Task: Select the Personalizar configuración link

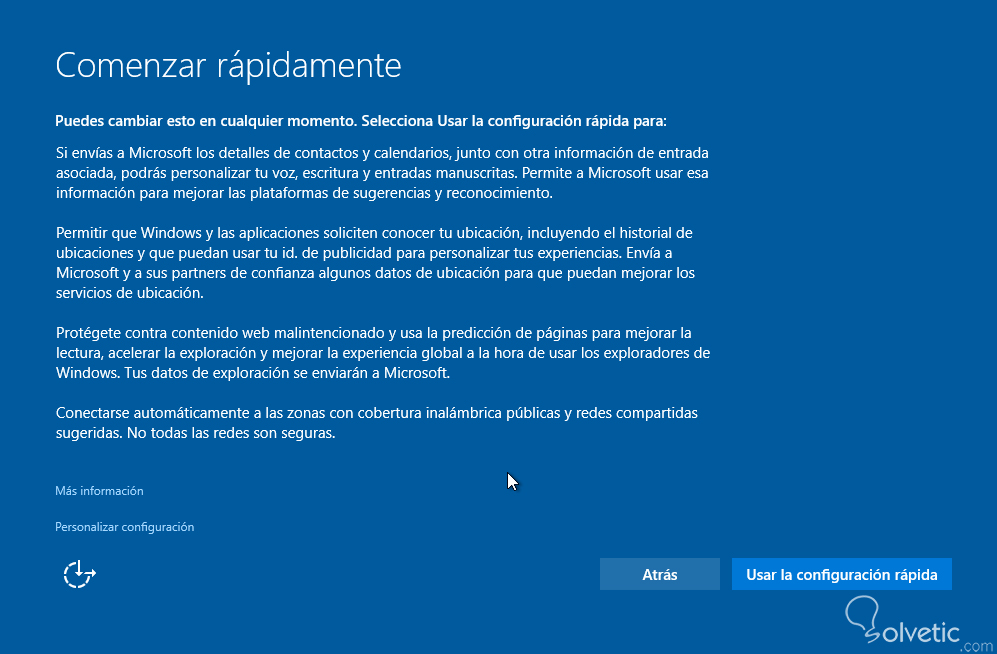Action: (x=124, y=527)
